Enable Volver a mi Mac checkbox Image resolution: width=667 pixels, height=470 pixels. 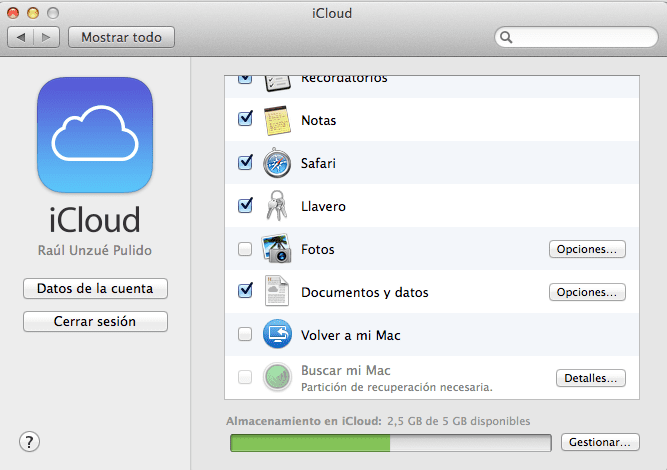[x=245, y=336]
